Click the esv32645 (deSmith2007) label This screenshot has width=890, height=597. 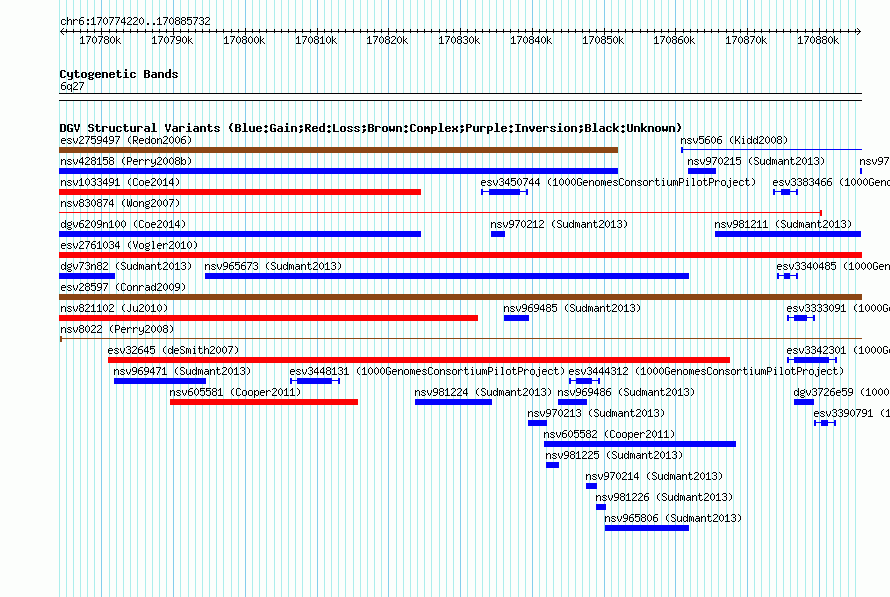pyautogui.click(x=174, y=350)
